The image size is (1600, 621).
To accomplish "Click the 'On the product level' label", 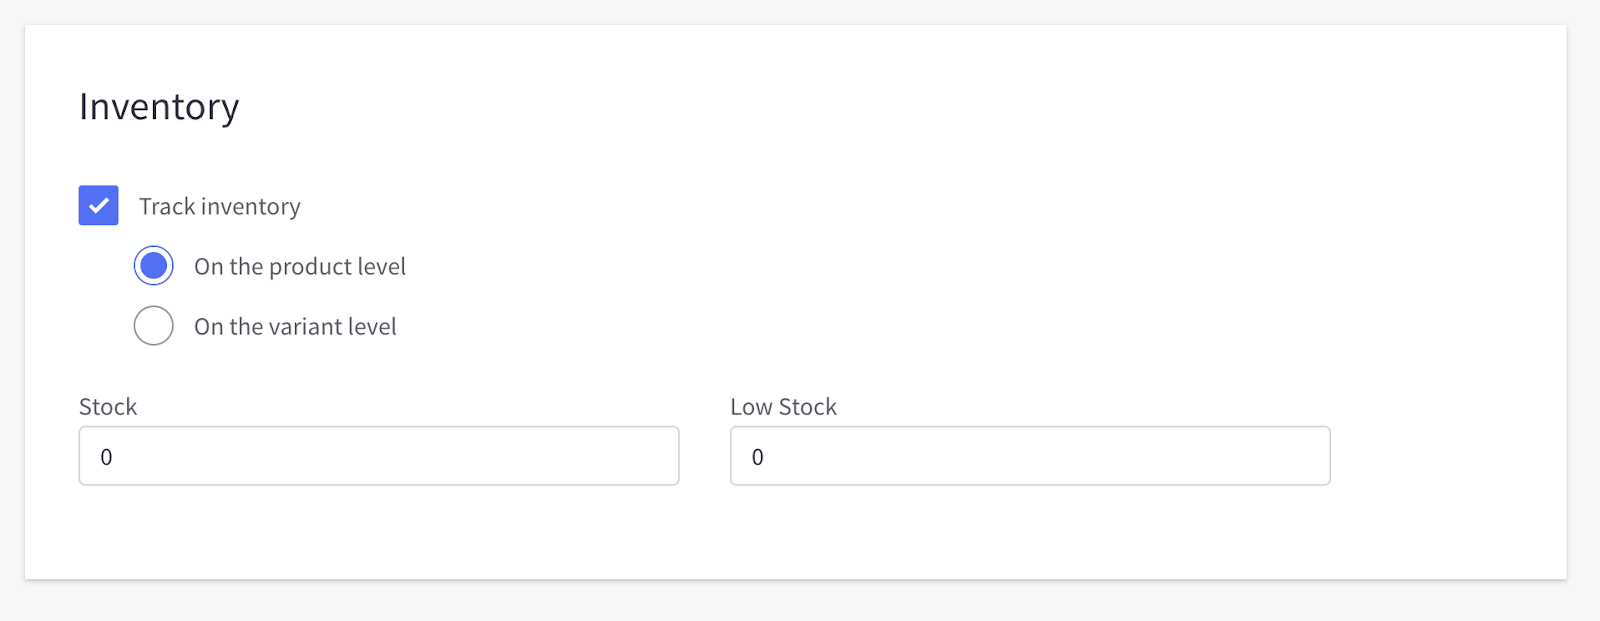I will pyautogui.click(x=300, y=266).
